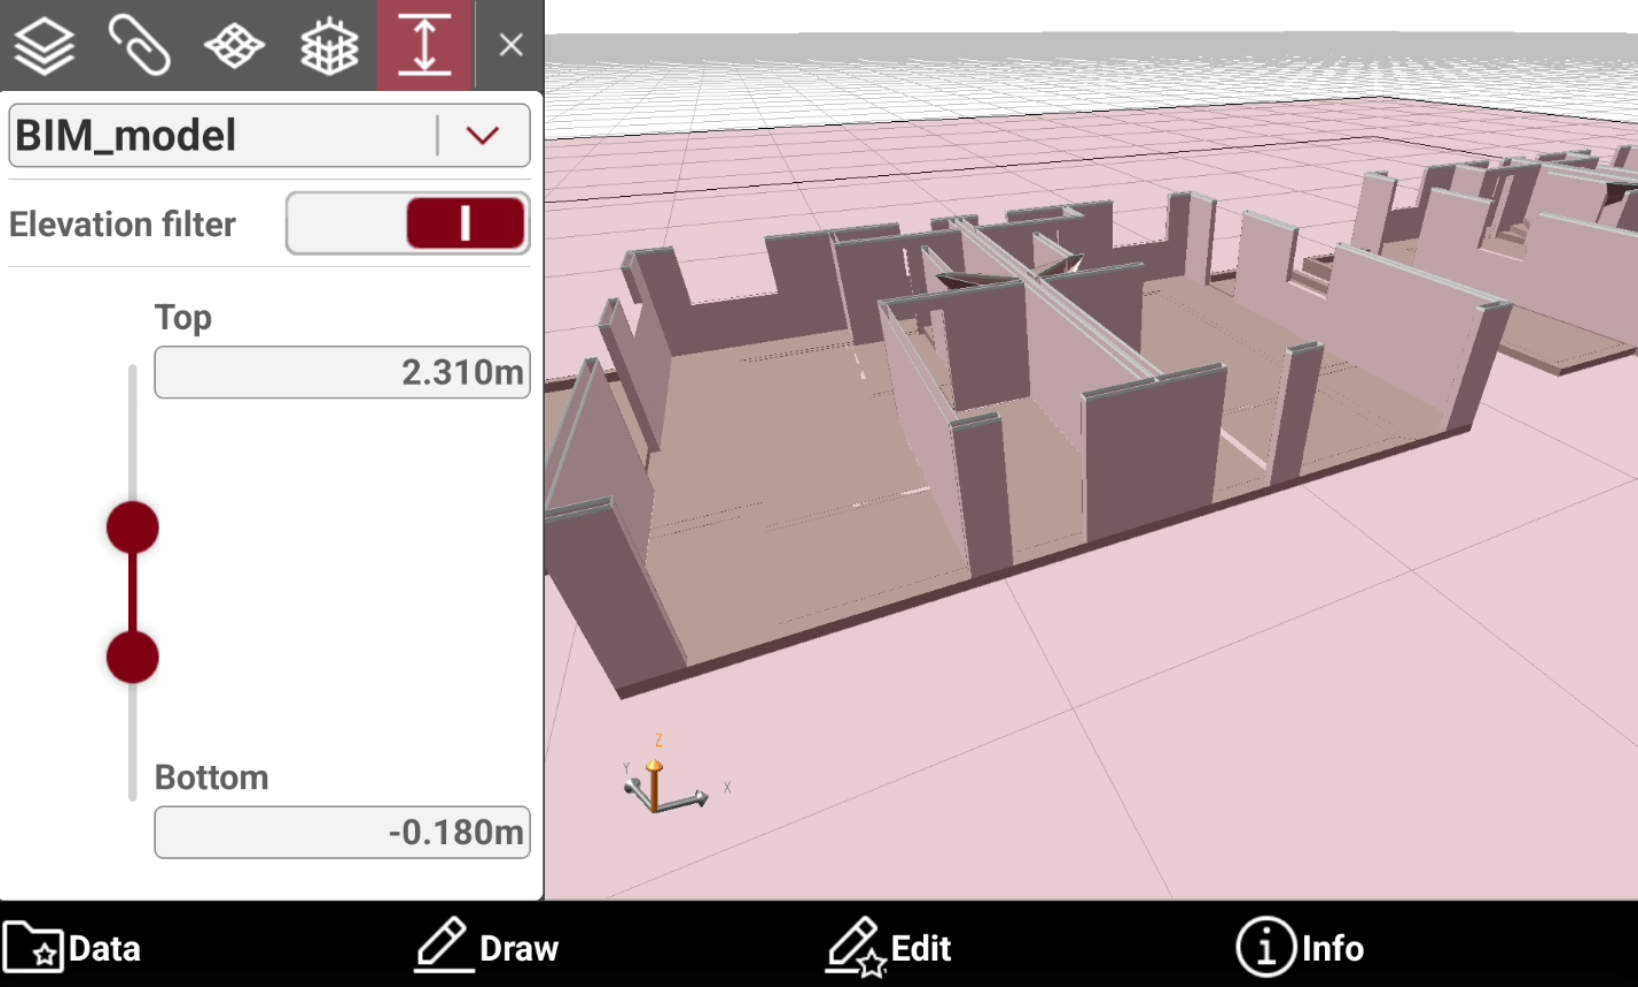The width and height of the screenshot is (1638, 987).
Task: Click the upper elevation slider handle
Action: (133, 528)
